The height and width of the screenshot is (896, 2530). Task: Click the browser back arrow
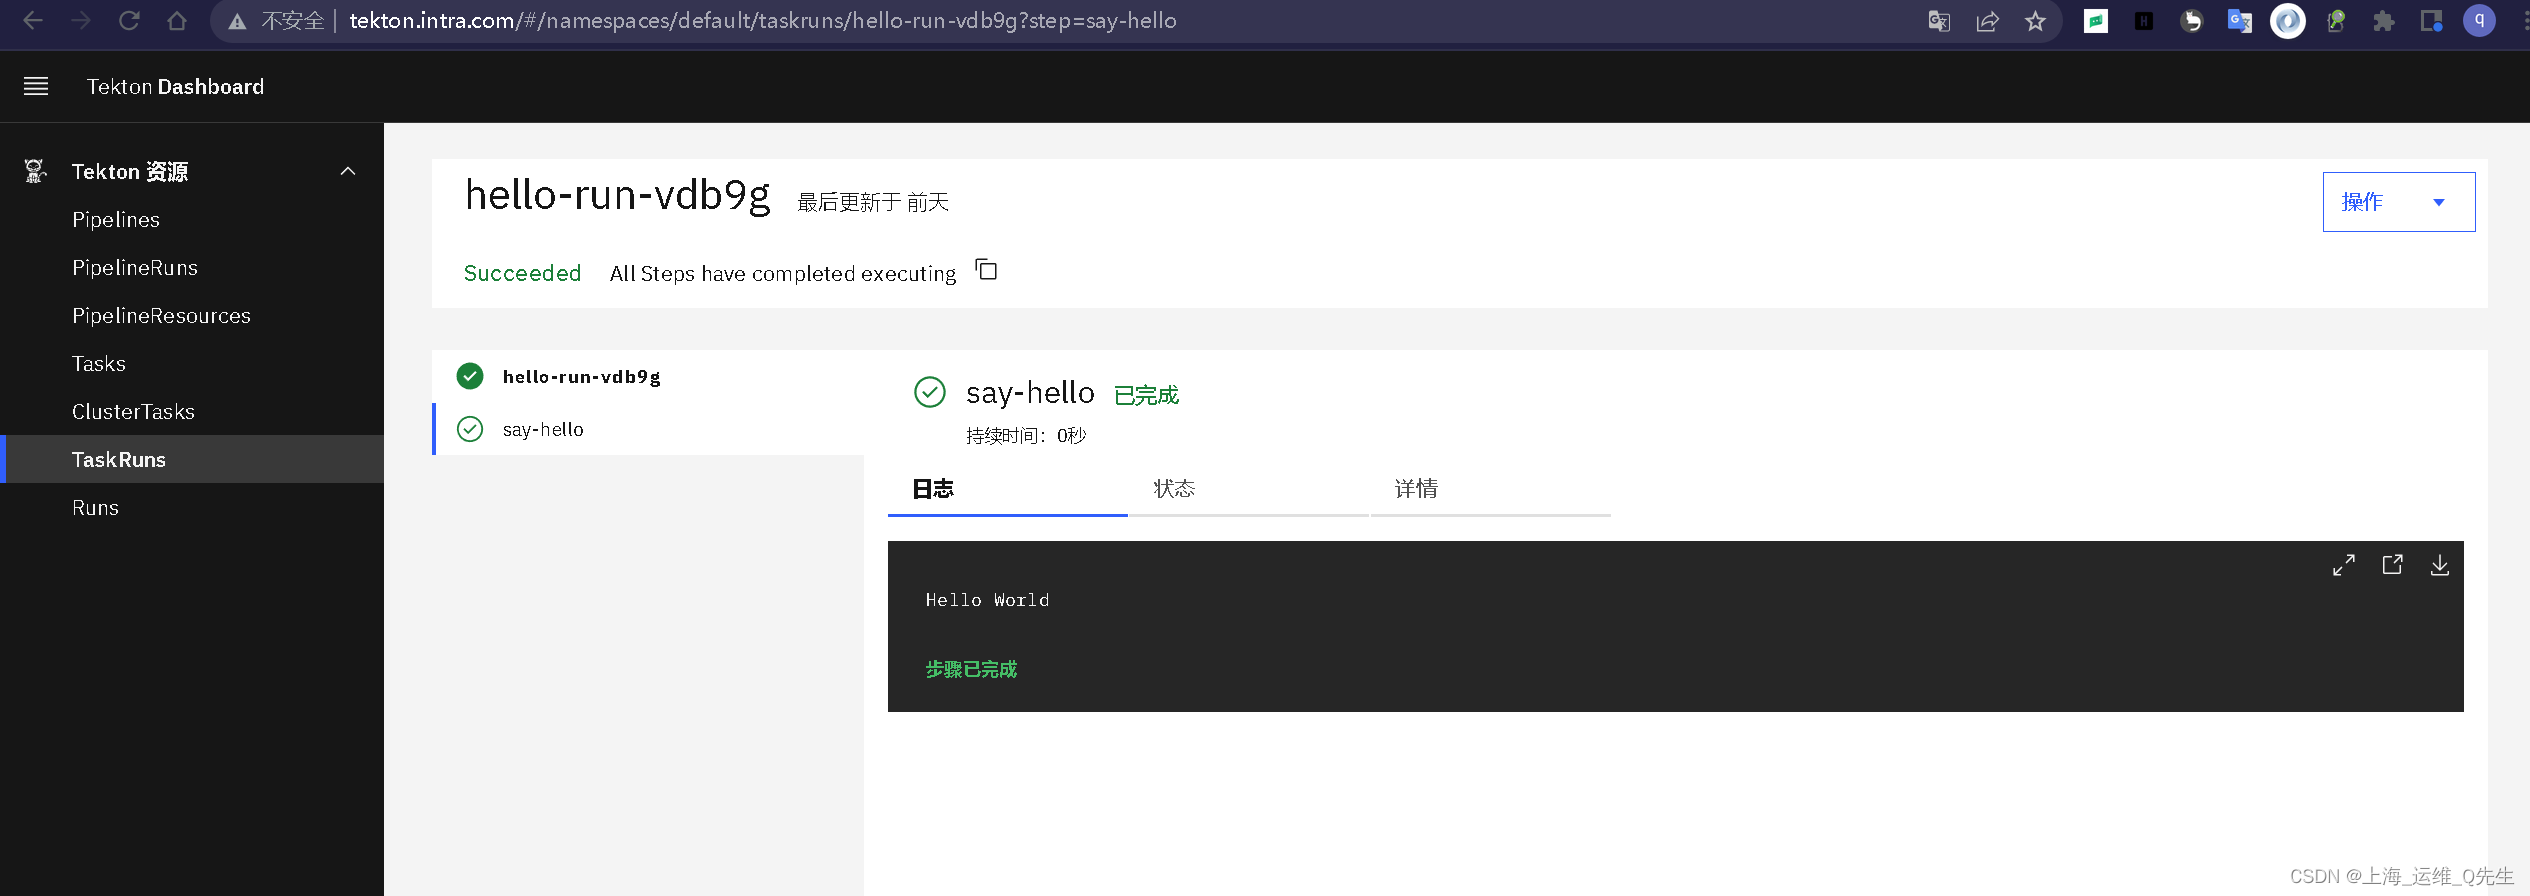[32, 20]
